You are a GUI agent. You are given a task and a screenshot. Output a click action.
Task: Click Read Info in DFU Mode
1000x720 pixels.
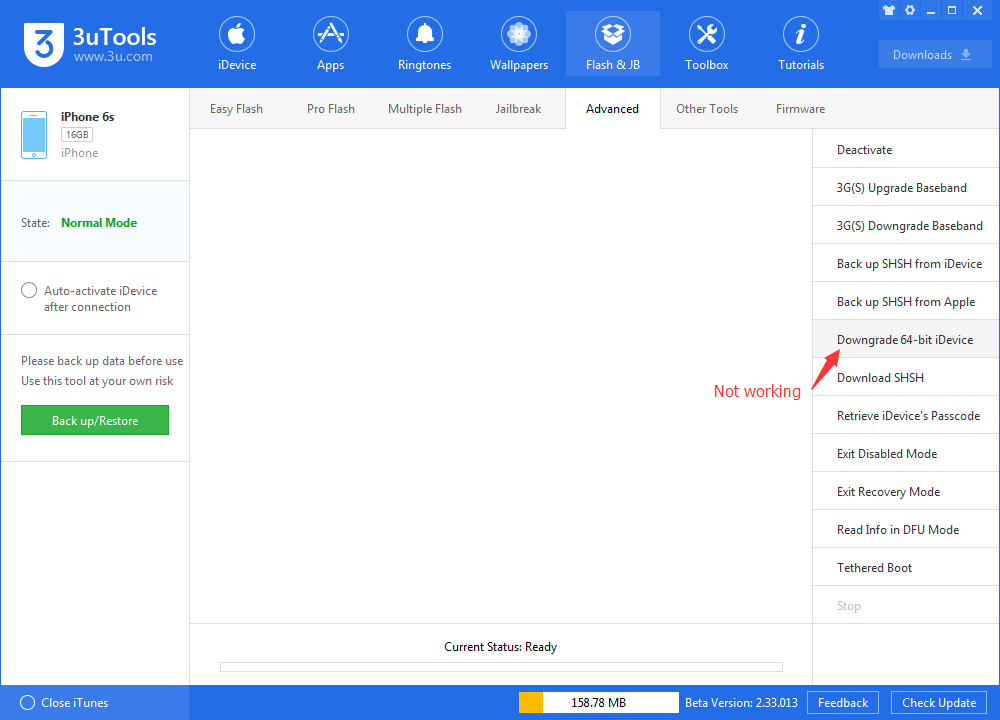pos(906,530)
